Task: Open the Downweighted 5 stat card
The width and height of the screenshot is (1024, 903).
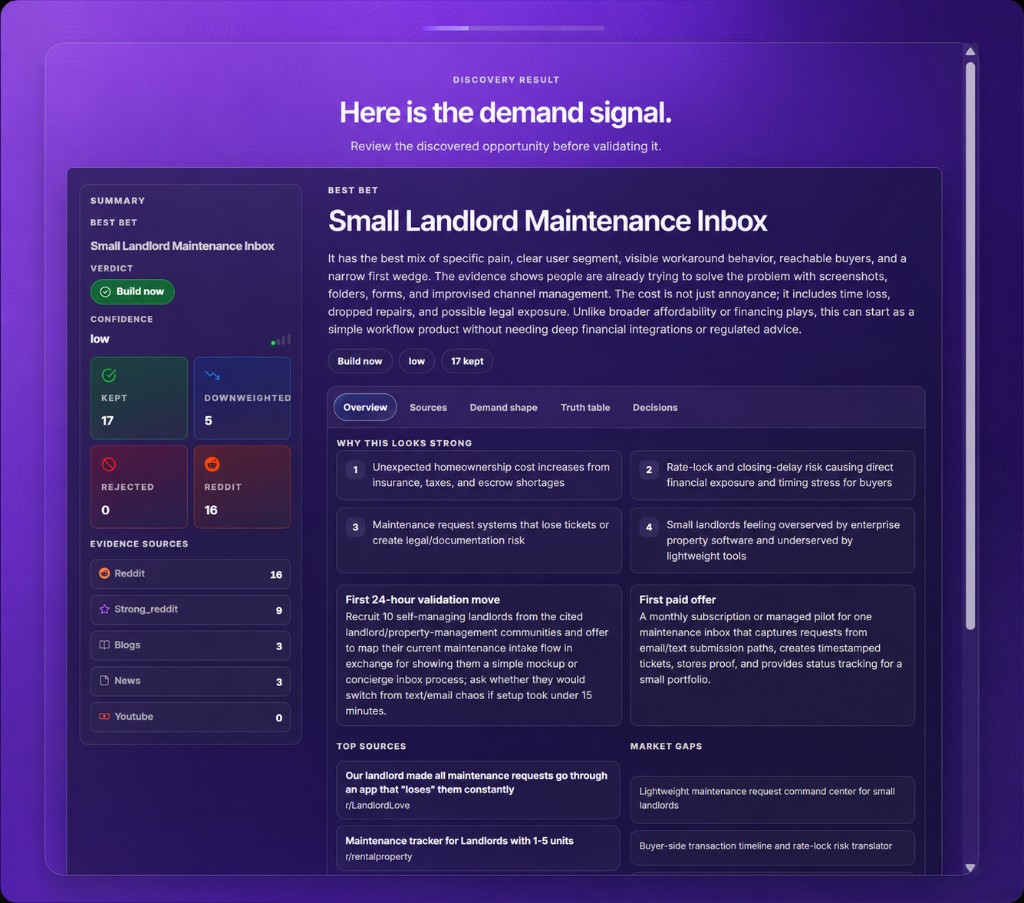Action: click(x=242, y=398)
